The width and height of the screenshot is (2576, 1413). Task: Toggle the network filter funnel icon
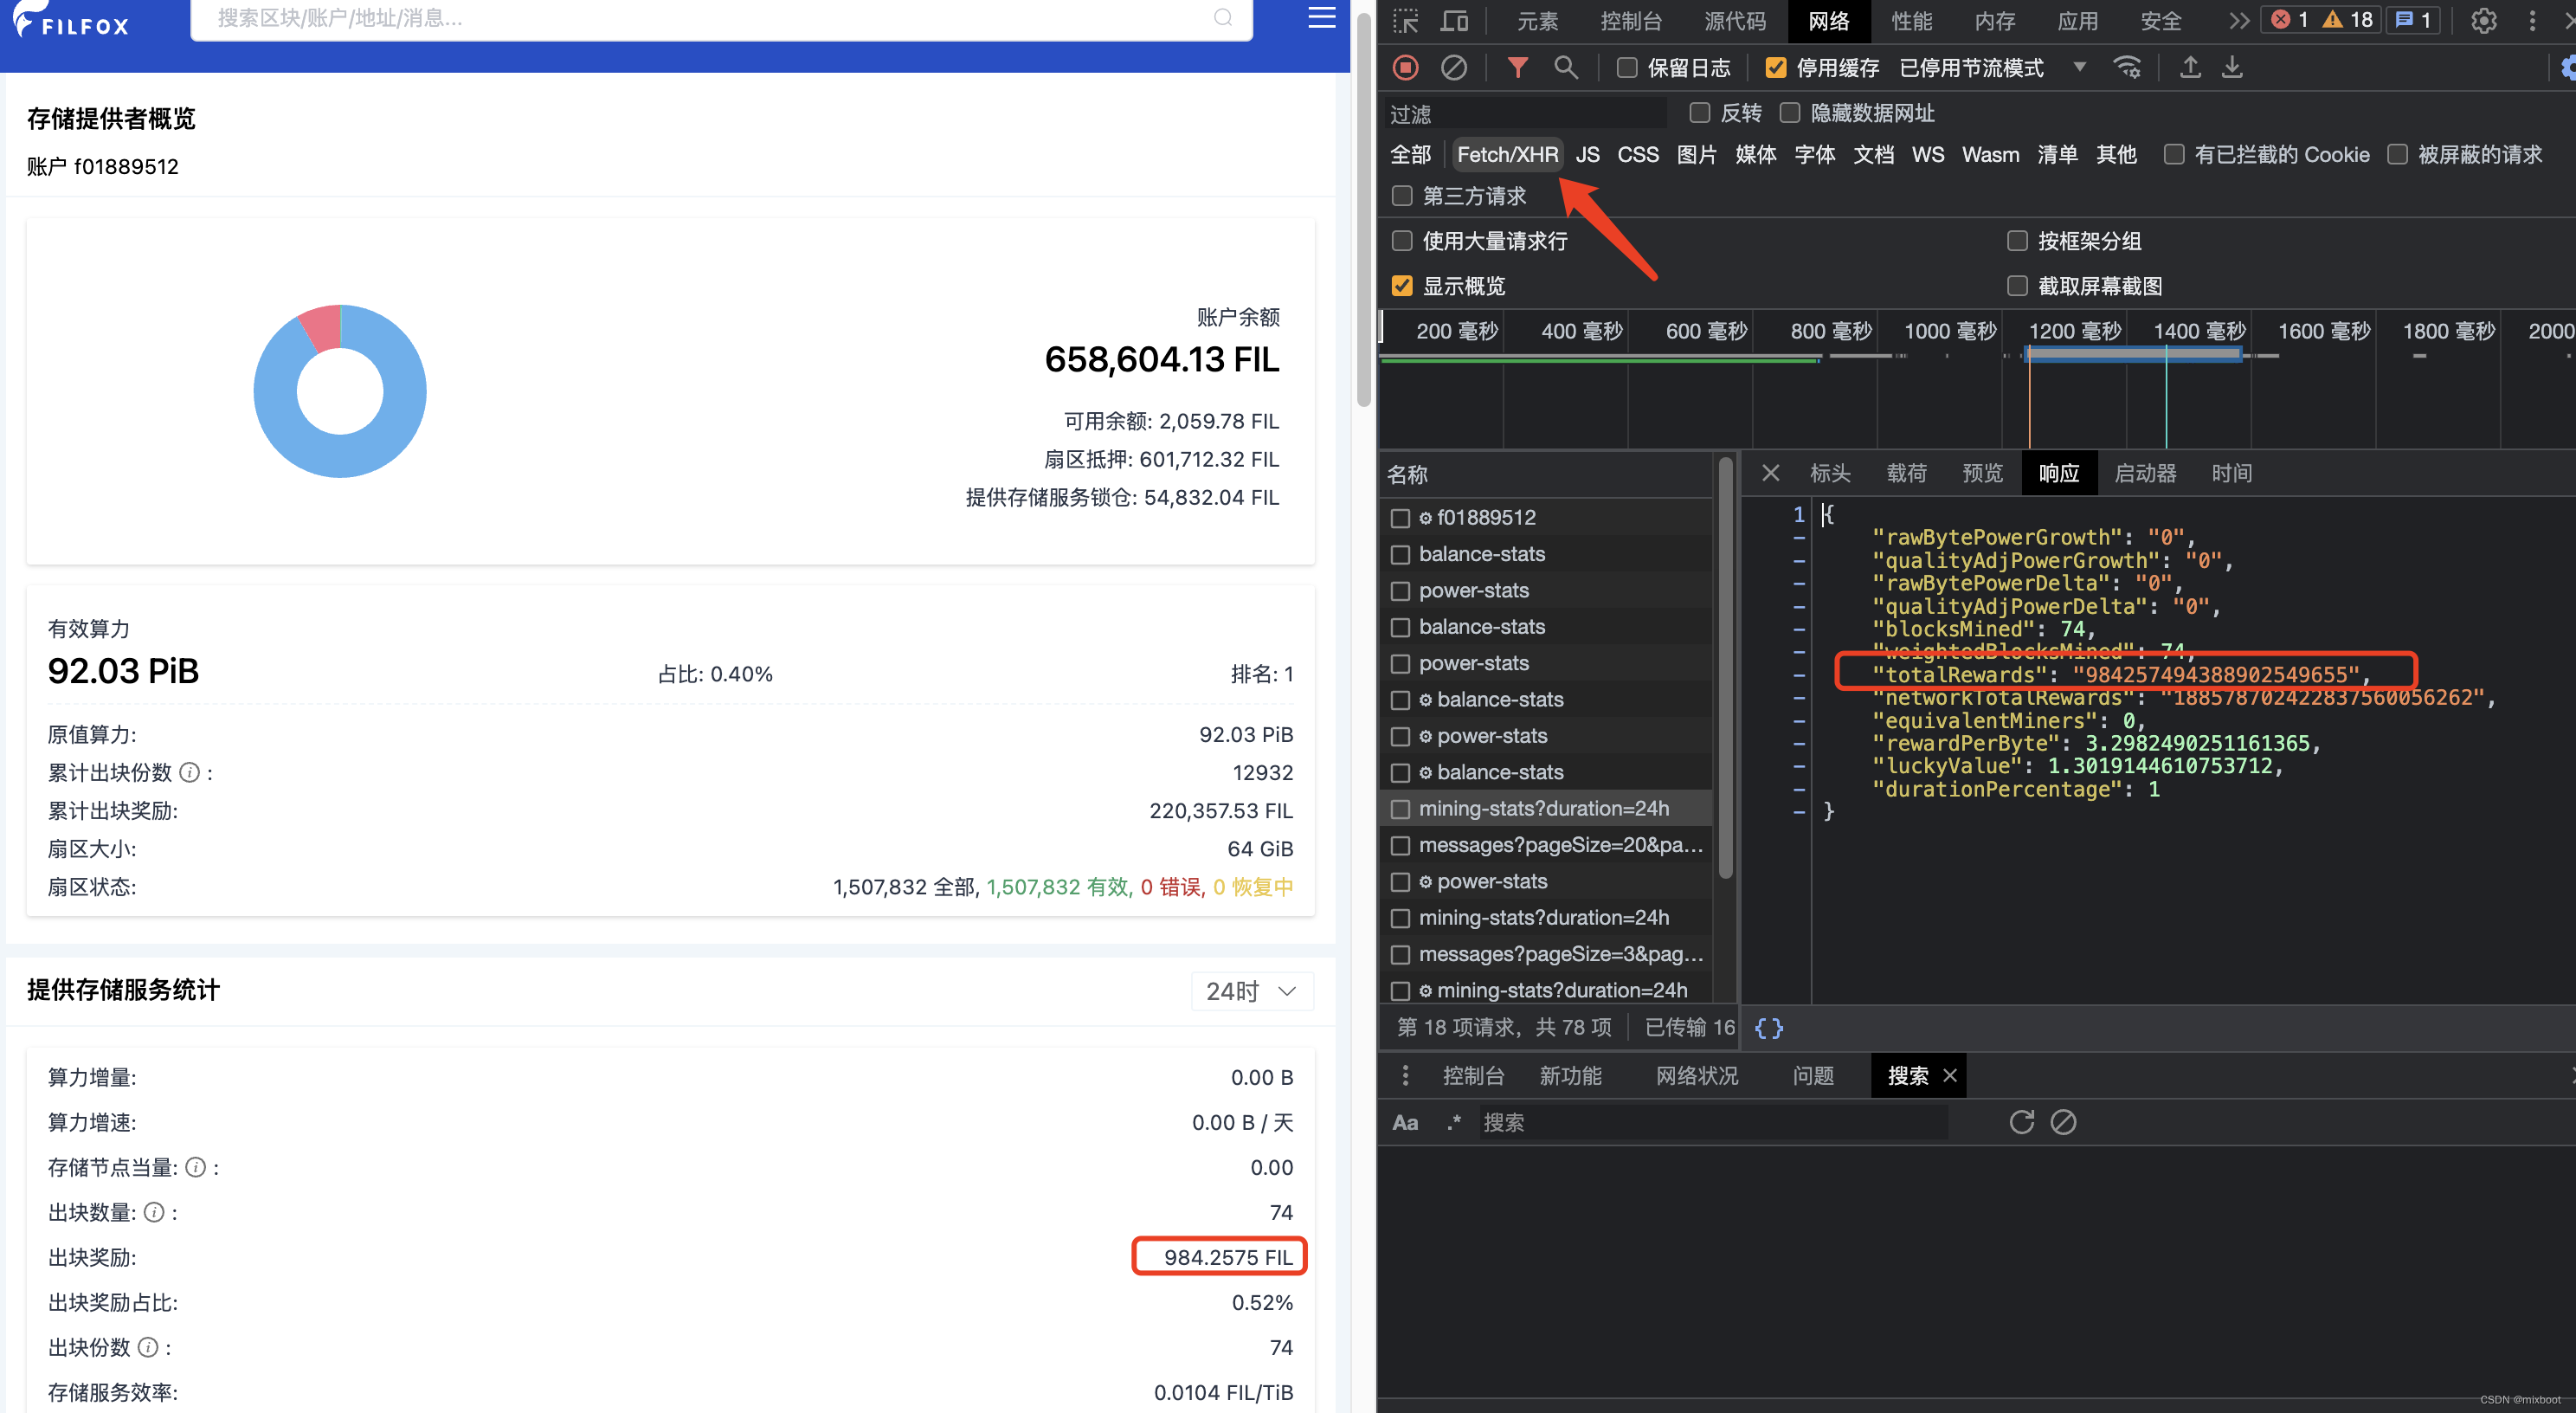[x=1517, y=68]
